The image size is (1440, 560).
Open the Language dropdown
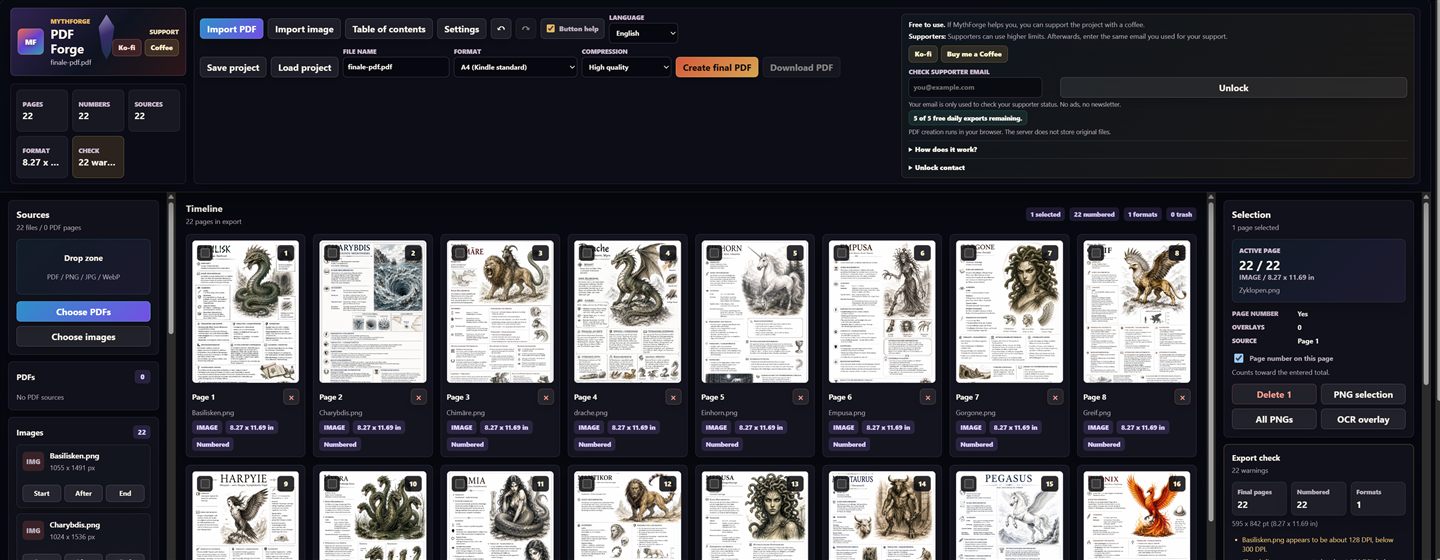point(643,33)
